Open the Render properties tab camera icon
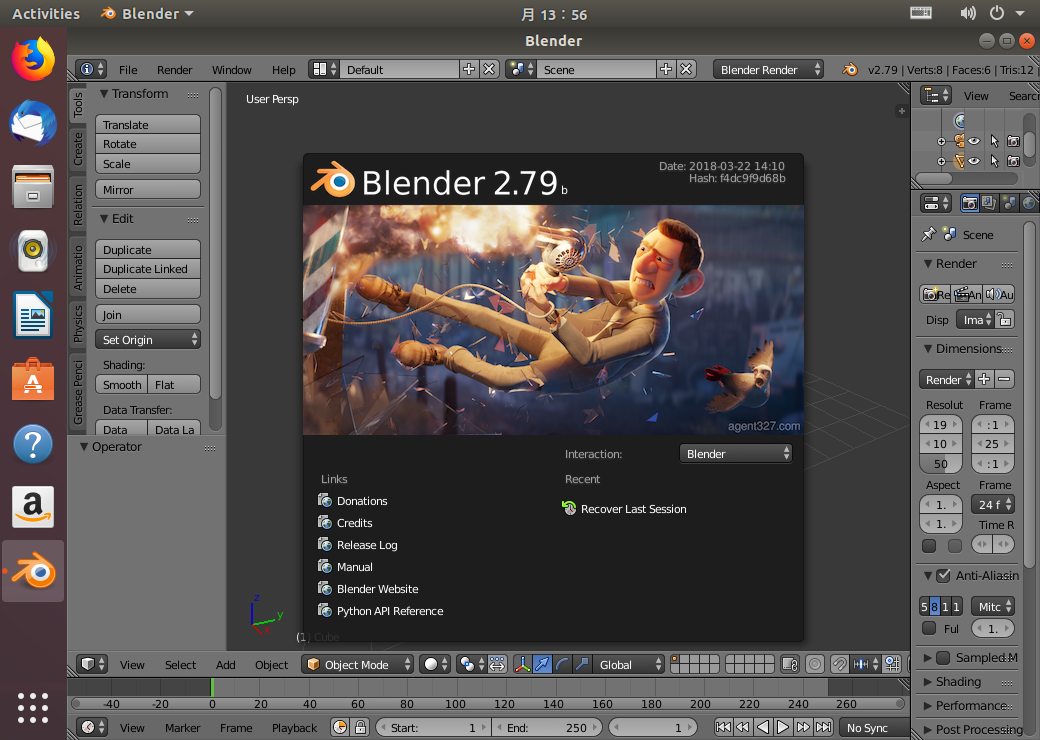 [x=969, y=203]
